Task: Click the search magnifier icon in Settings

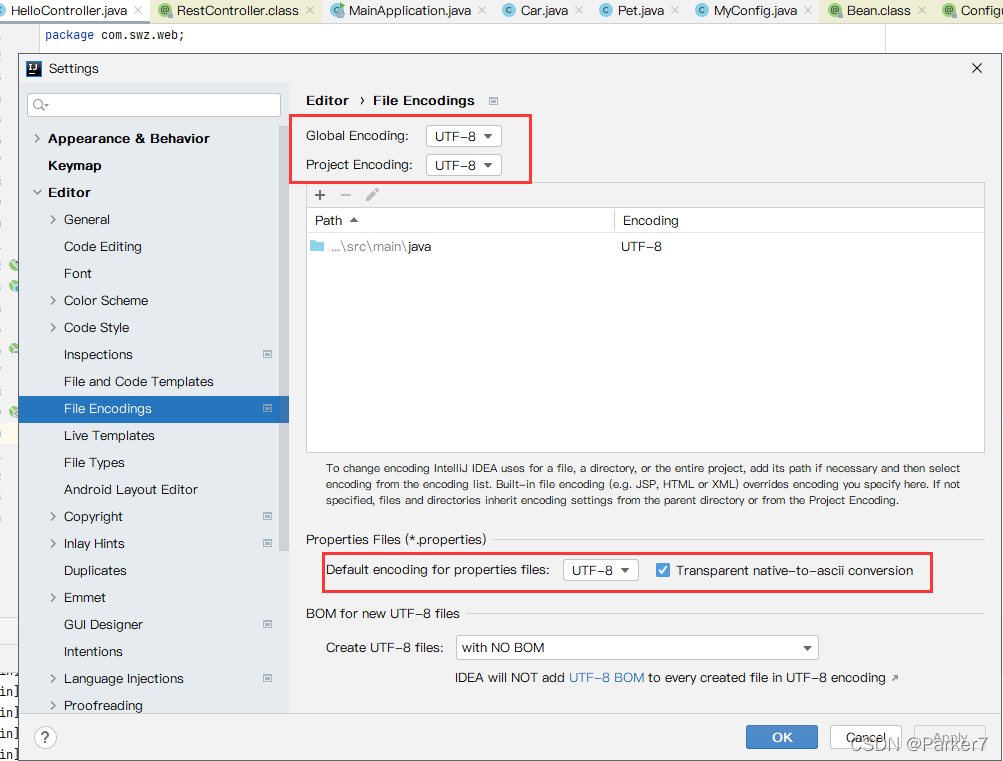Action: [x=40, y=105]
